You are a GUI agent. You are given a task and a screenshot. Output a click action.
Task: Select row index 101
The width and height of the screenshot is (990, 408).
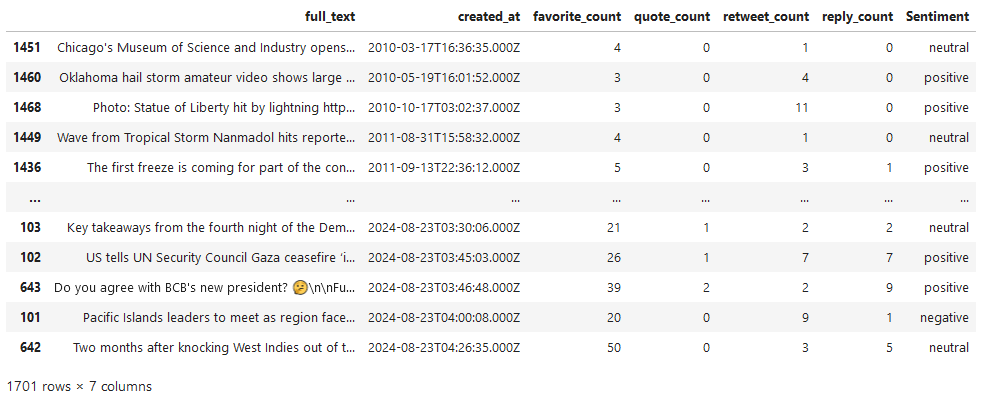30,318
